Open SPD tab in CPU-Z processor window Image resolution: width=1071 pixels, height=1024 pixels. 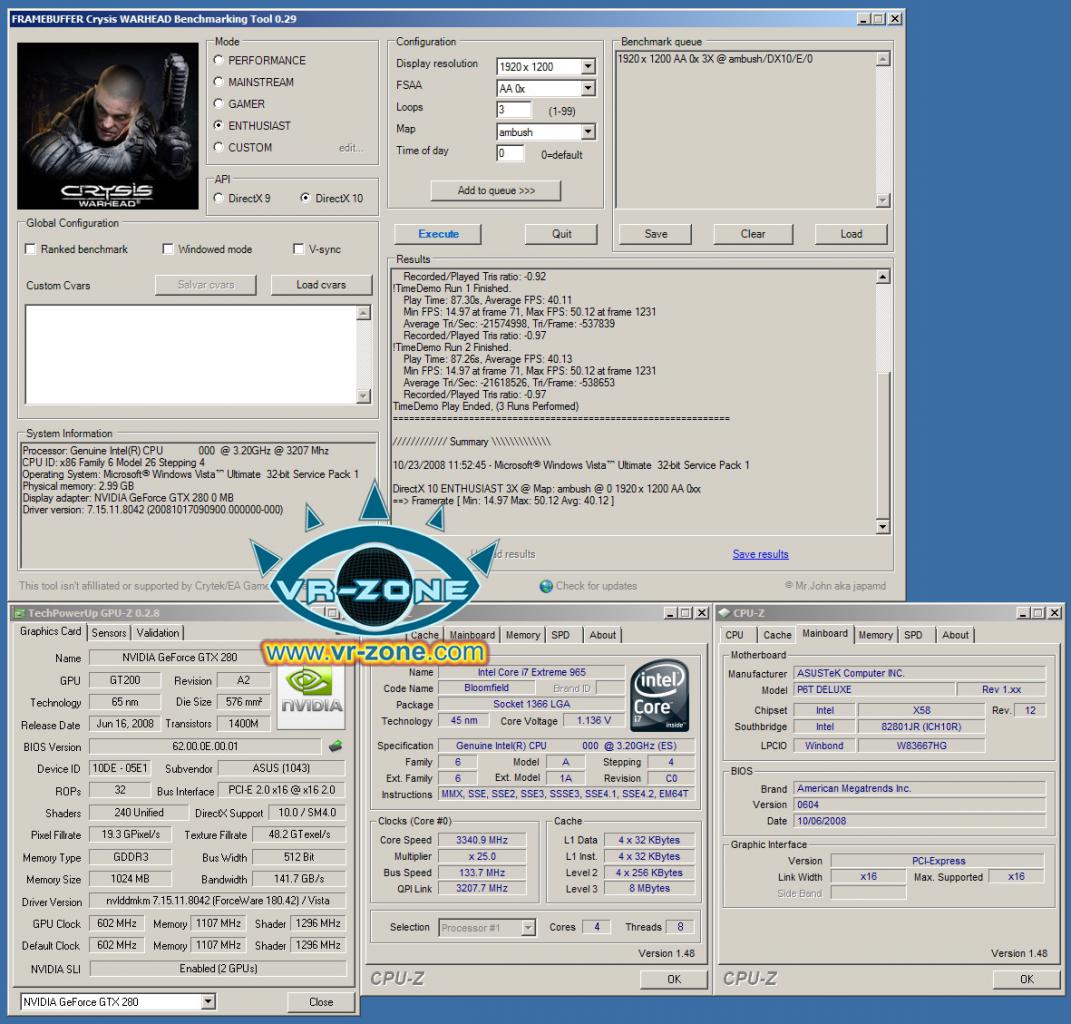560,635
